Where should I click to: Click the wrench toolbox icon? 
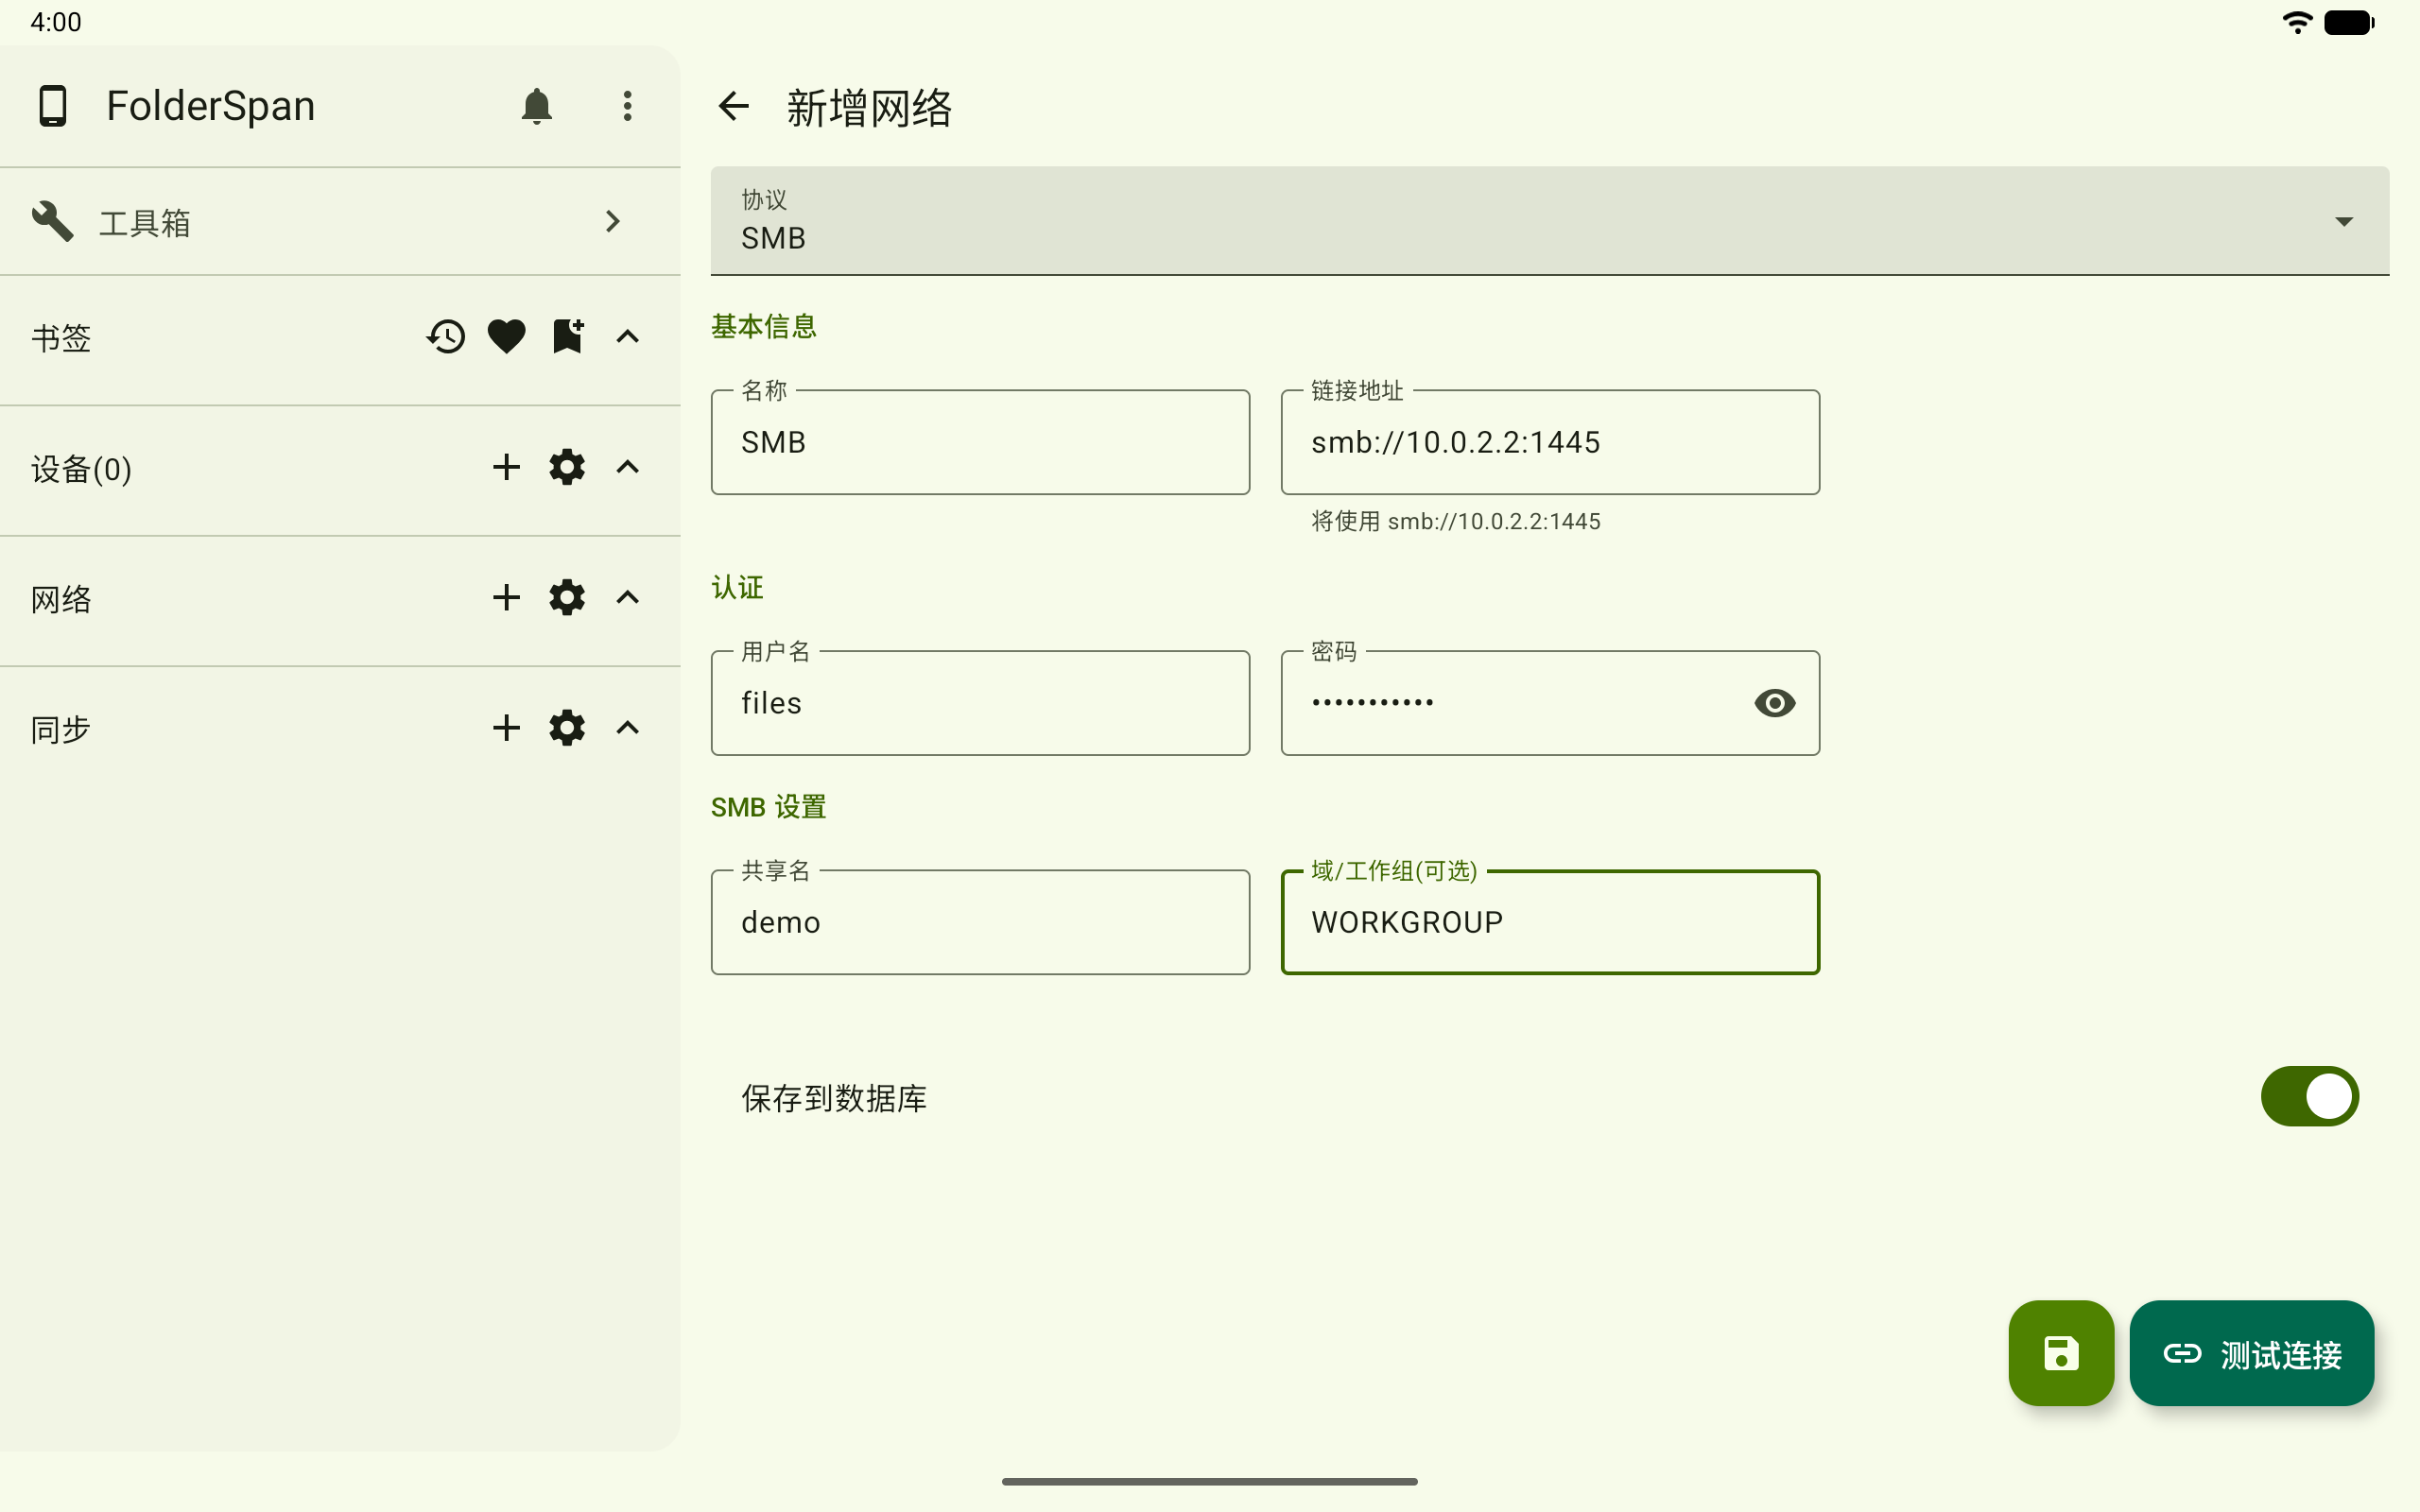coord(52,221)
